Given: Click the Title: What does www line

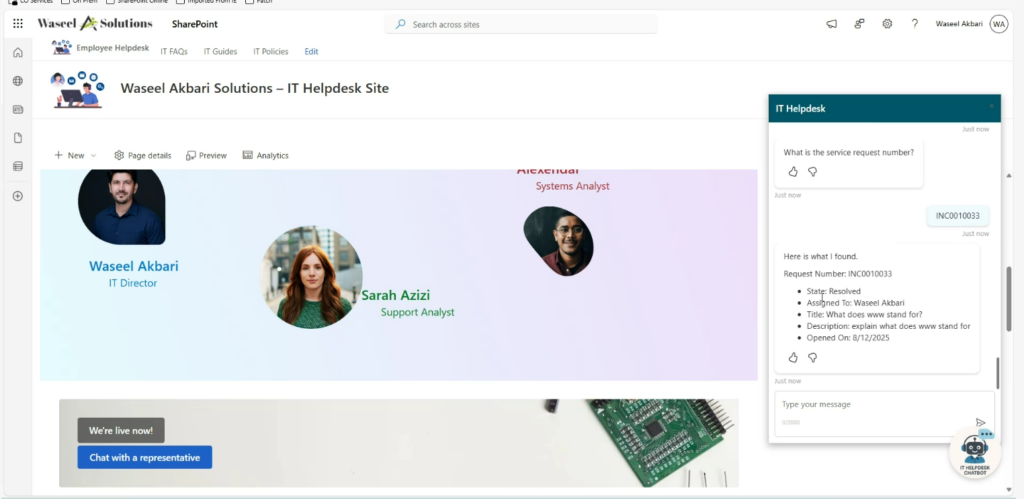Looking at the screenshot, I should [x=864, y=314].
